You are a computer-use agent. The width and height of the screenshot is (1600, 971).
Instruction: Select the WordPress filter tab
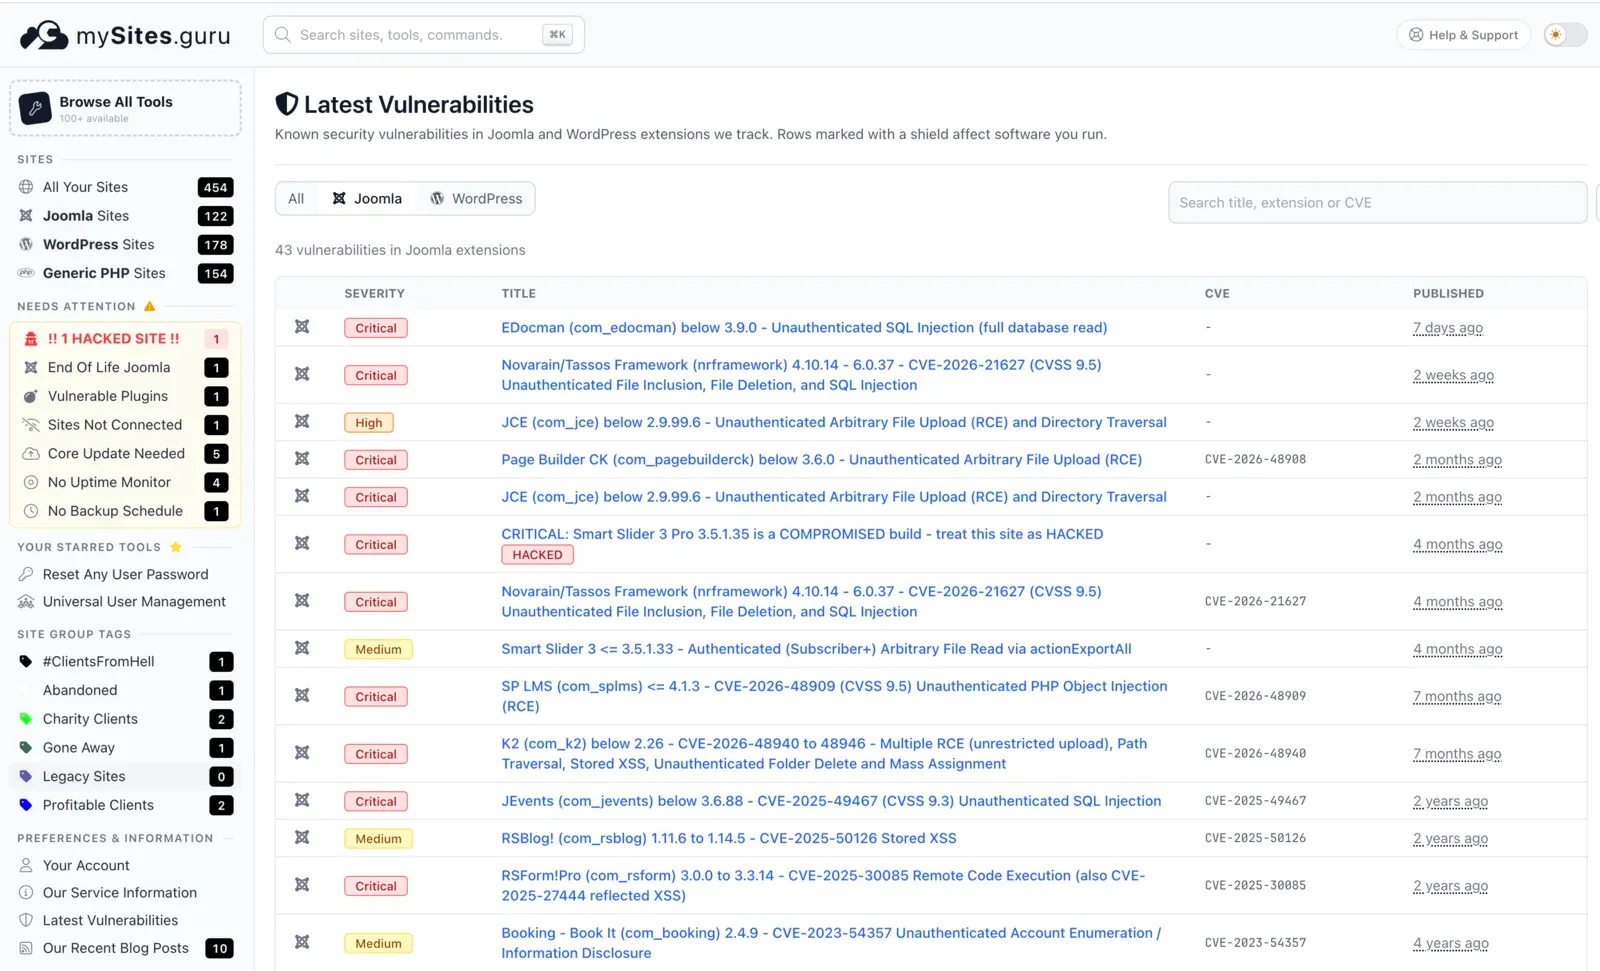pos(476,199)
